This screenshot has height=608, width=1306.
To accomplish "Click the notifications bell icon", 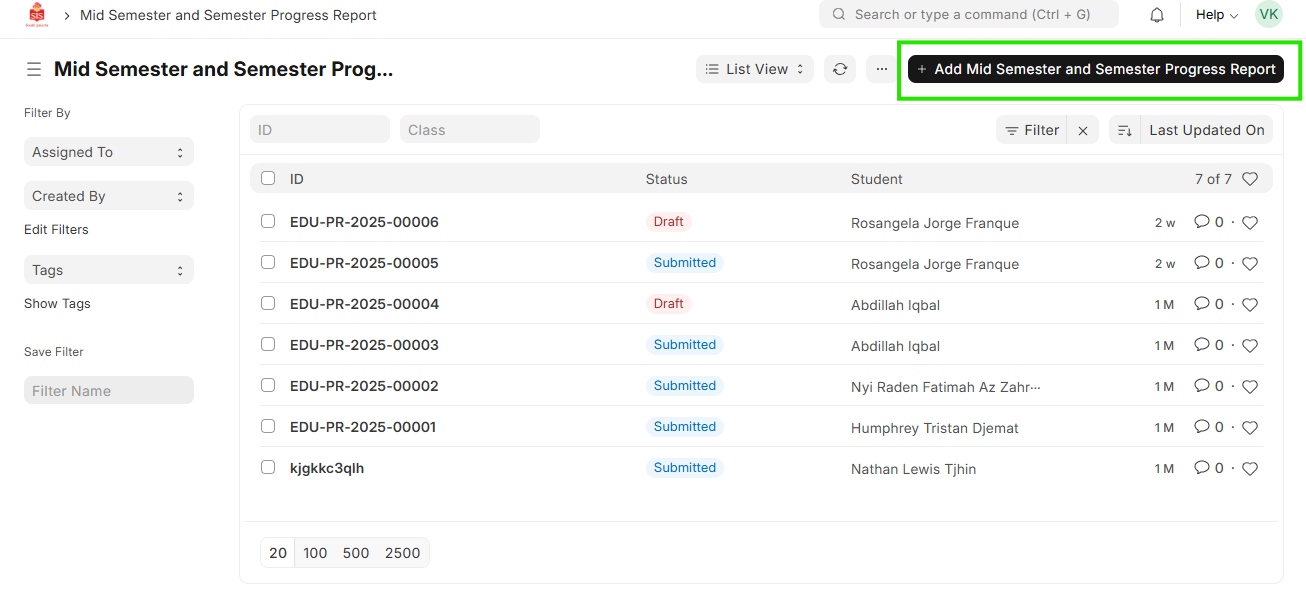I will pyautogui.click(x=1157, y=15).
